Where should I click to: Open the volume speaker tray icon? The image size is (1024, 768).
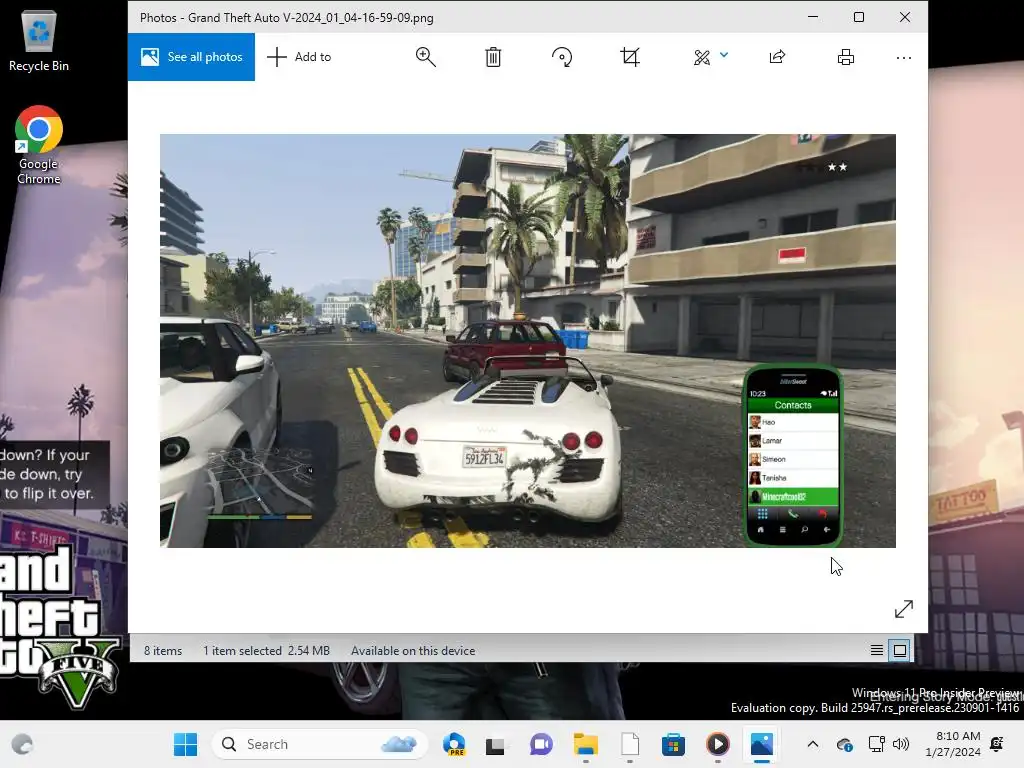pos(901,744)
